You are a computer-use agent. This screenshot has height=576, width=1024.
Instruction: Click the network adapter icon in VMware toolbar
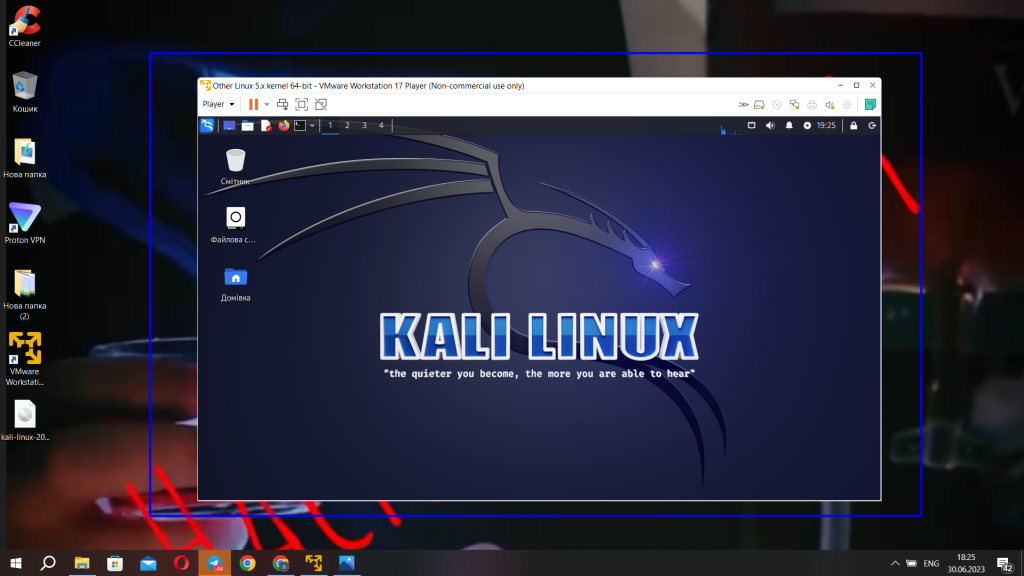click(794, 105)
